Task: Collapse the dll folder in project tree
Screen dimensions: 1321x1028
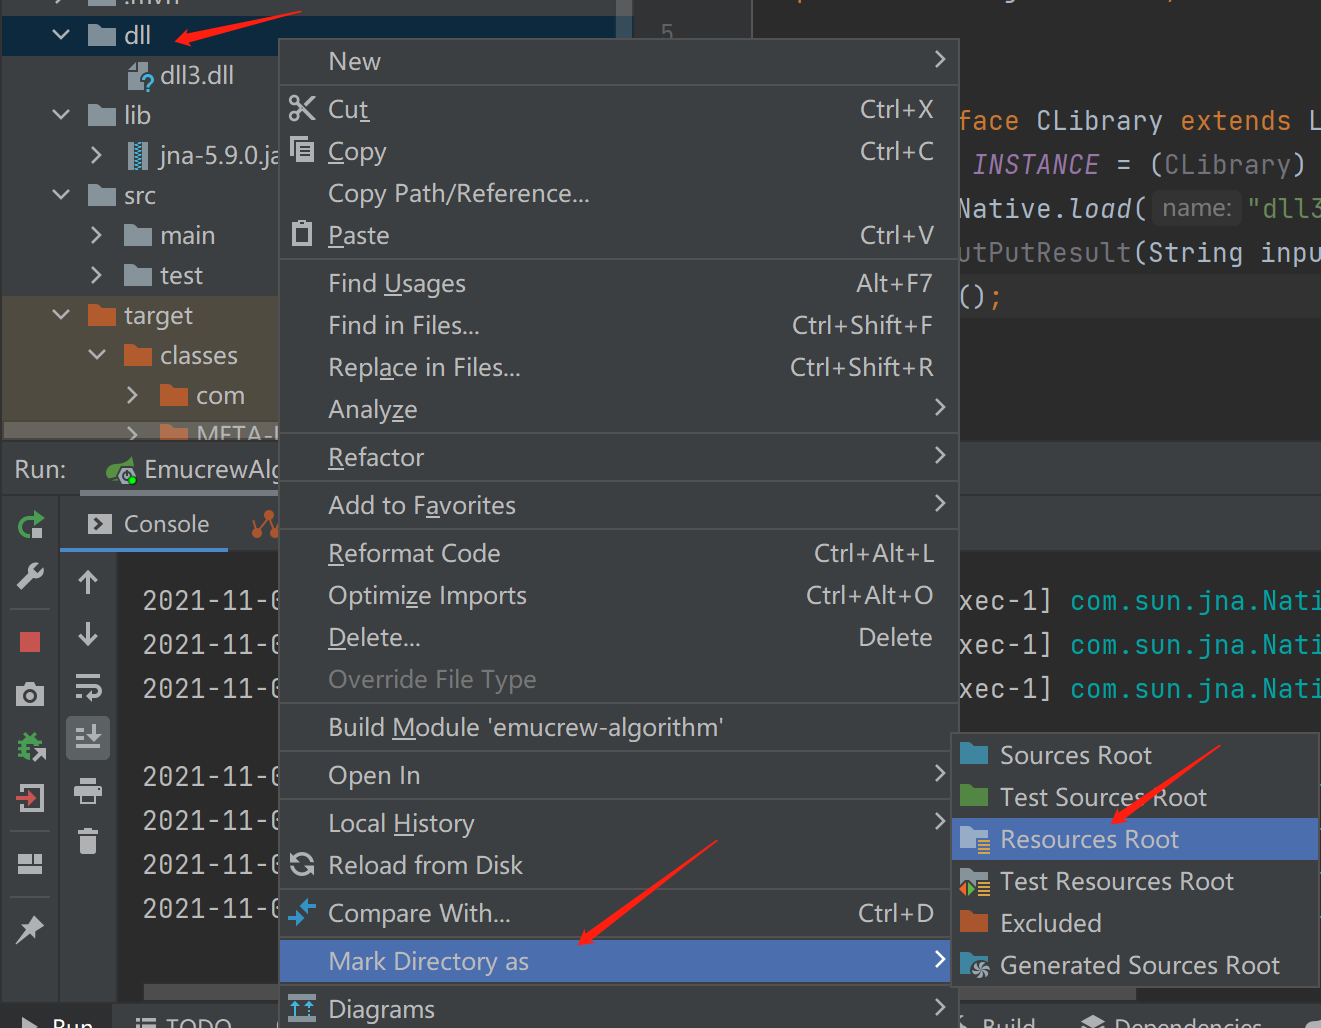Action: coord(60,34)
